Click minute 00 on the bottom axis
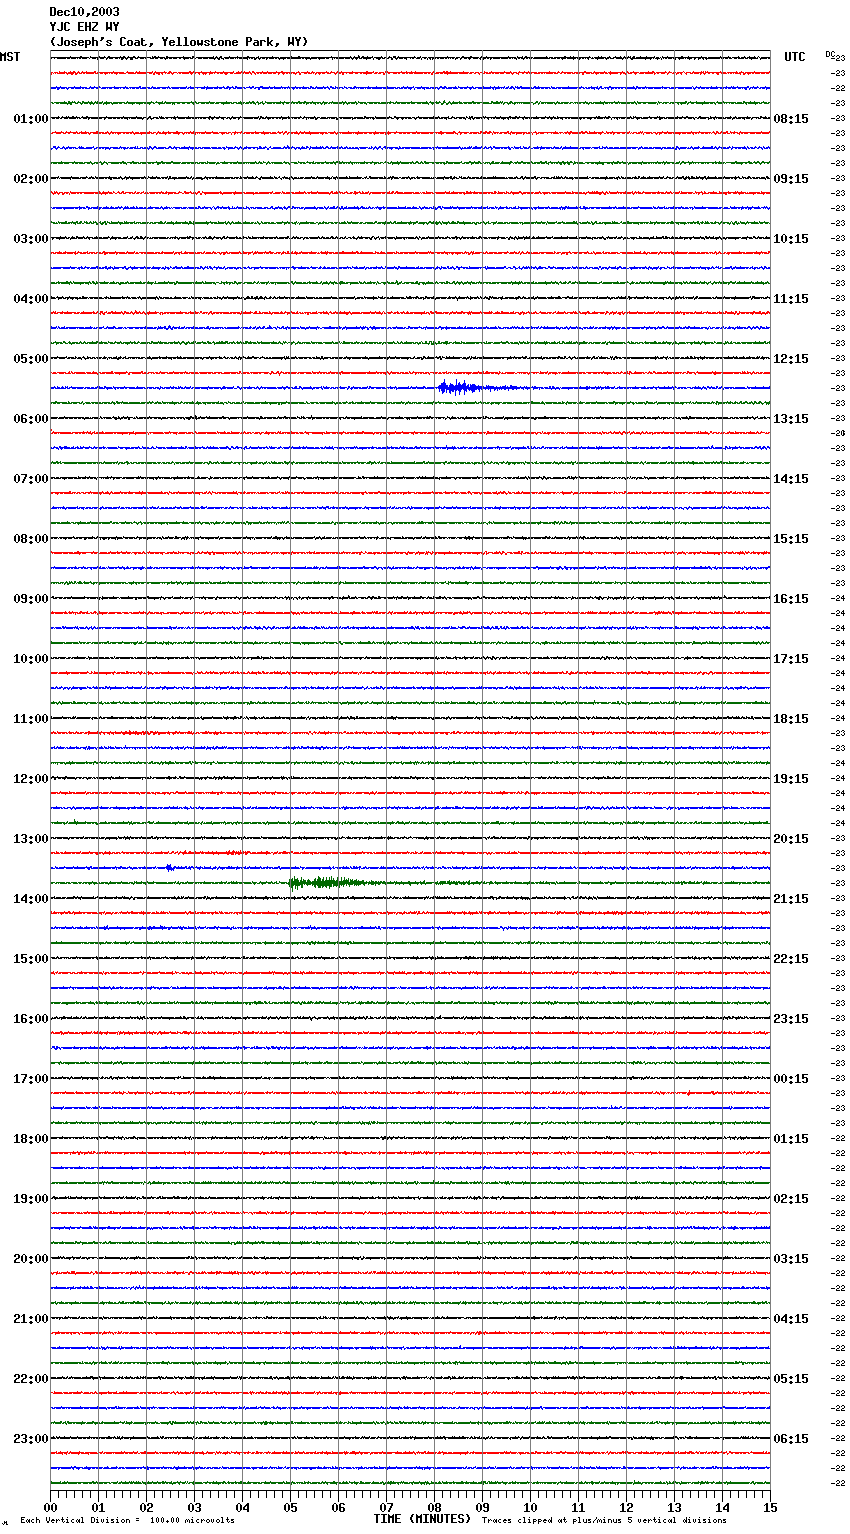The height and width of the screenshot is (1534, 850). click(50, 1507)
